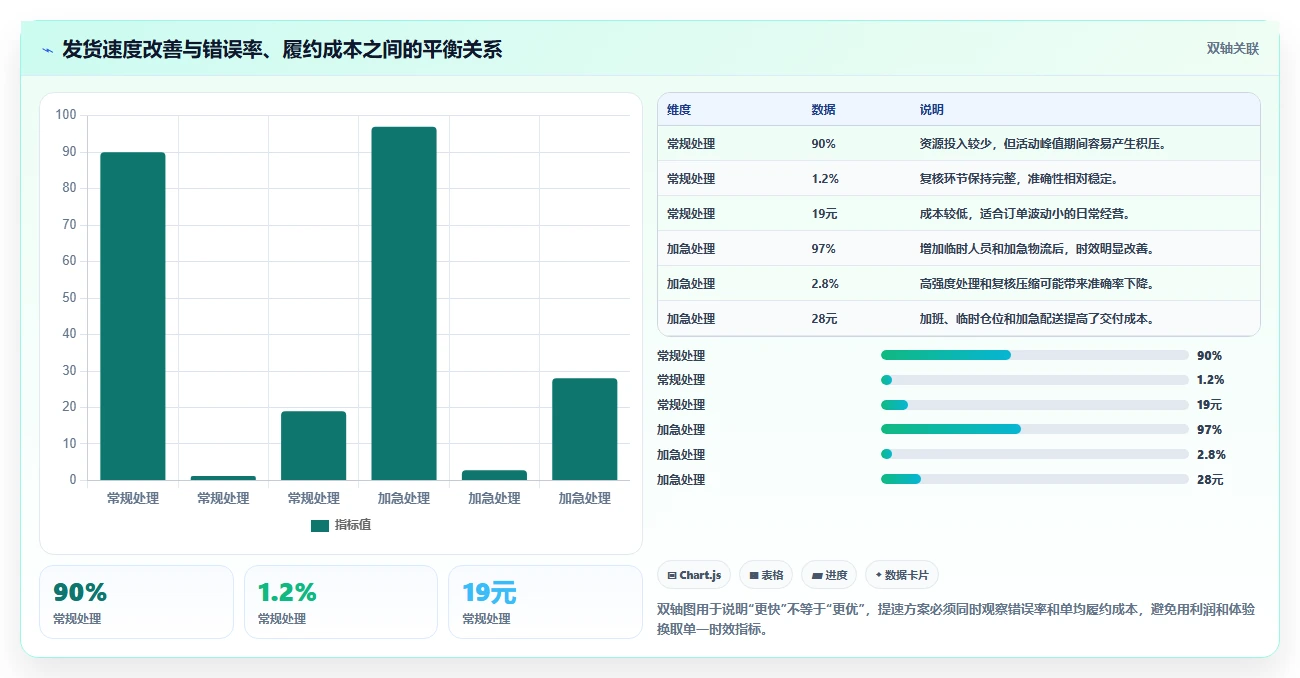The image size is (1300, 678).
Task: Click the tiny chart bar for 1.2
Action: tap(223, 478)
